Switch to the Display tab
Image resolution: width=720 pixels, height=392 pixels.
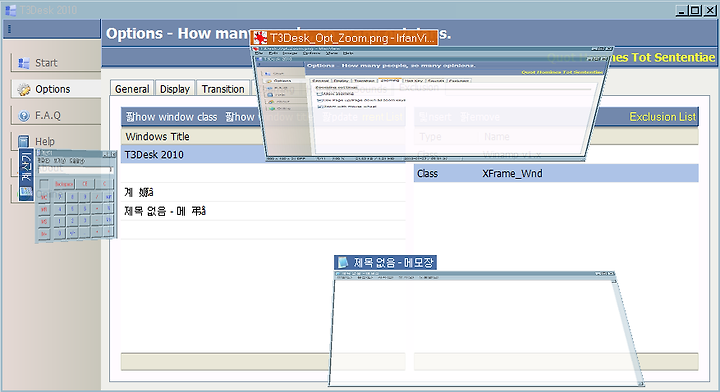click(174, 89)
